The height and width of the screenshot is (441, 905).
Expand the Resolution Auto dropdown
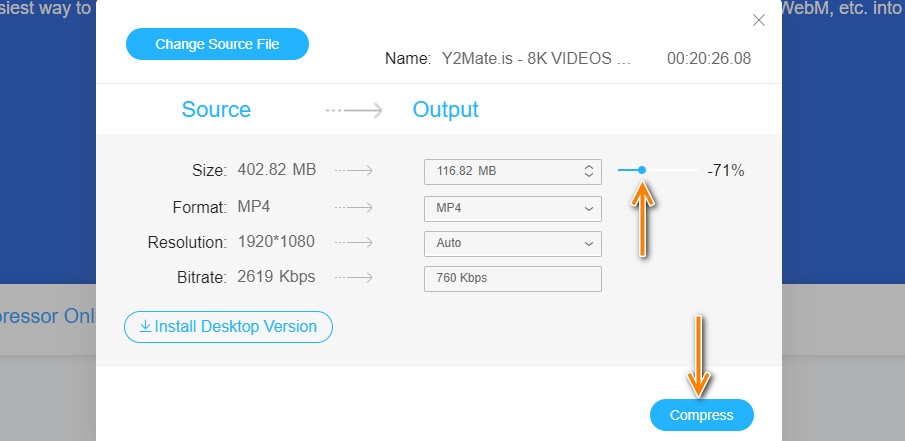coord(512,243)
